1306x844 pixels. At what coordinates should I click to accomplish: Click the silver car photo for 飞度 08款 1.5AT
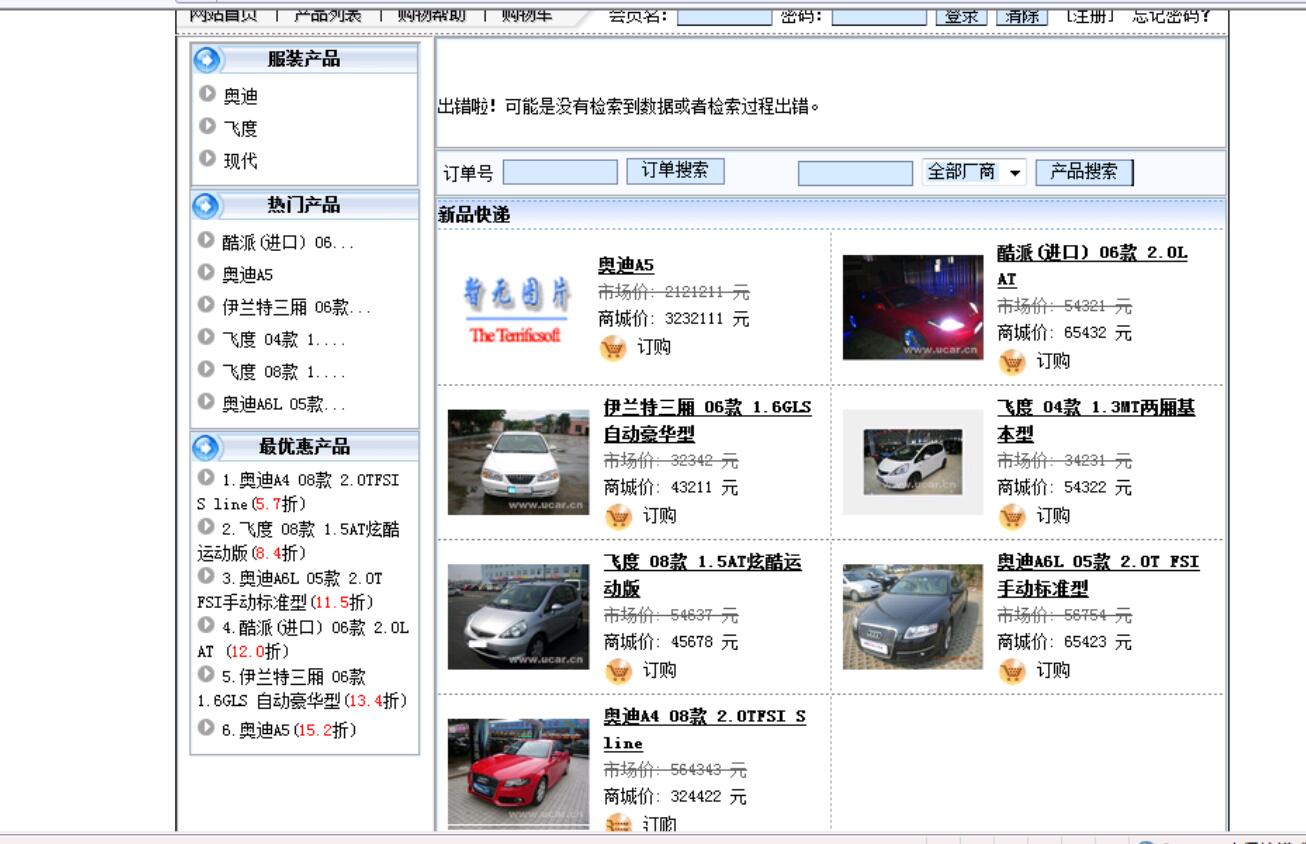(518, 617)
